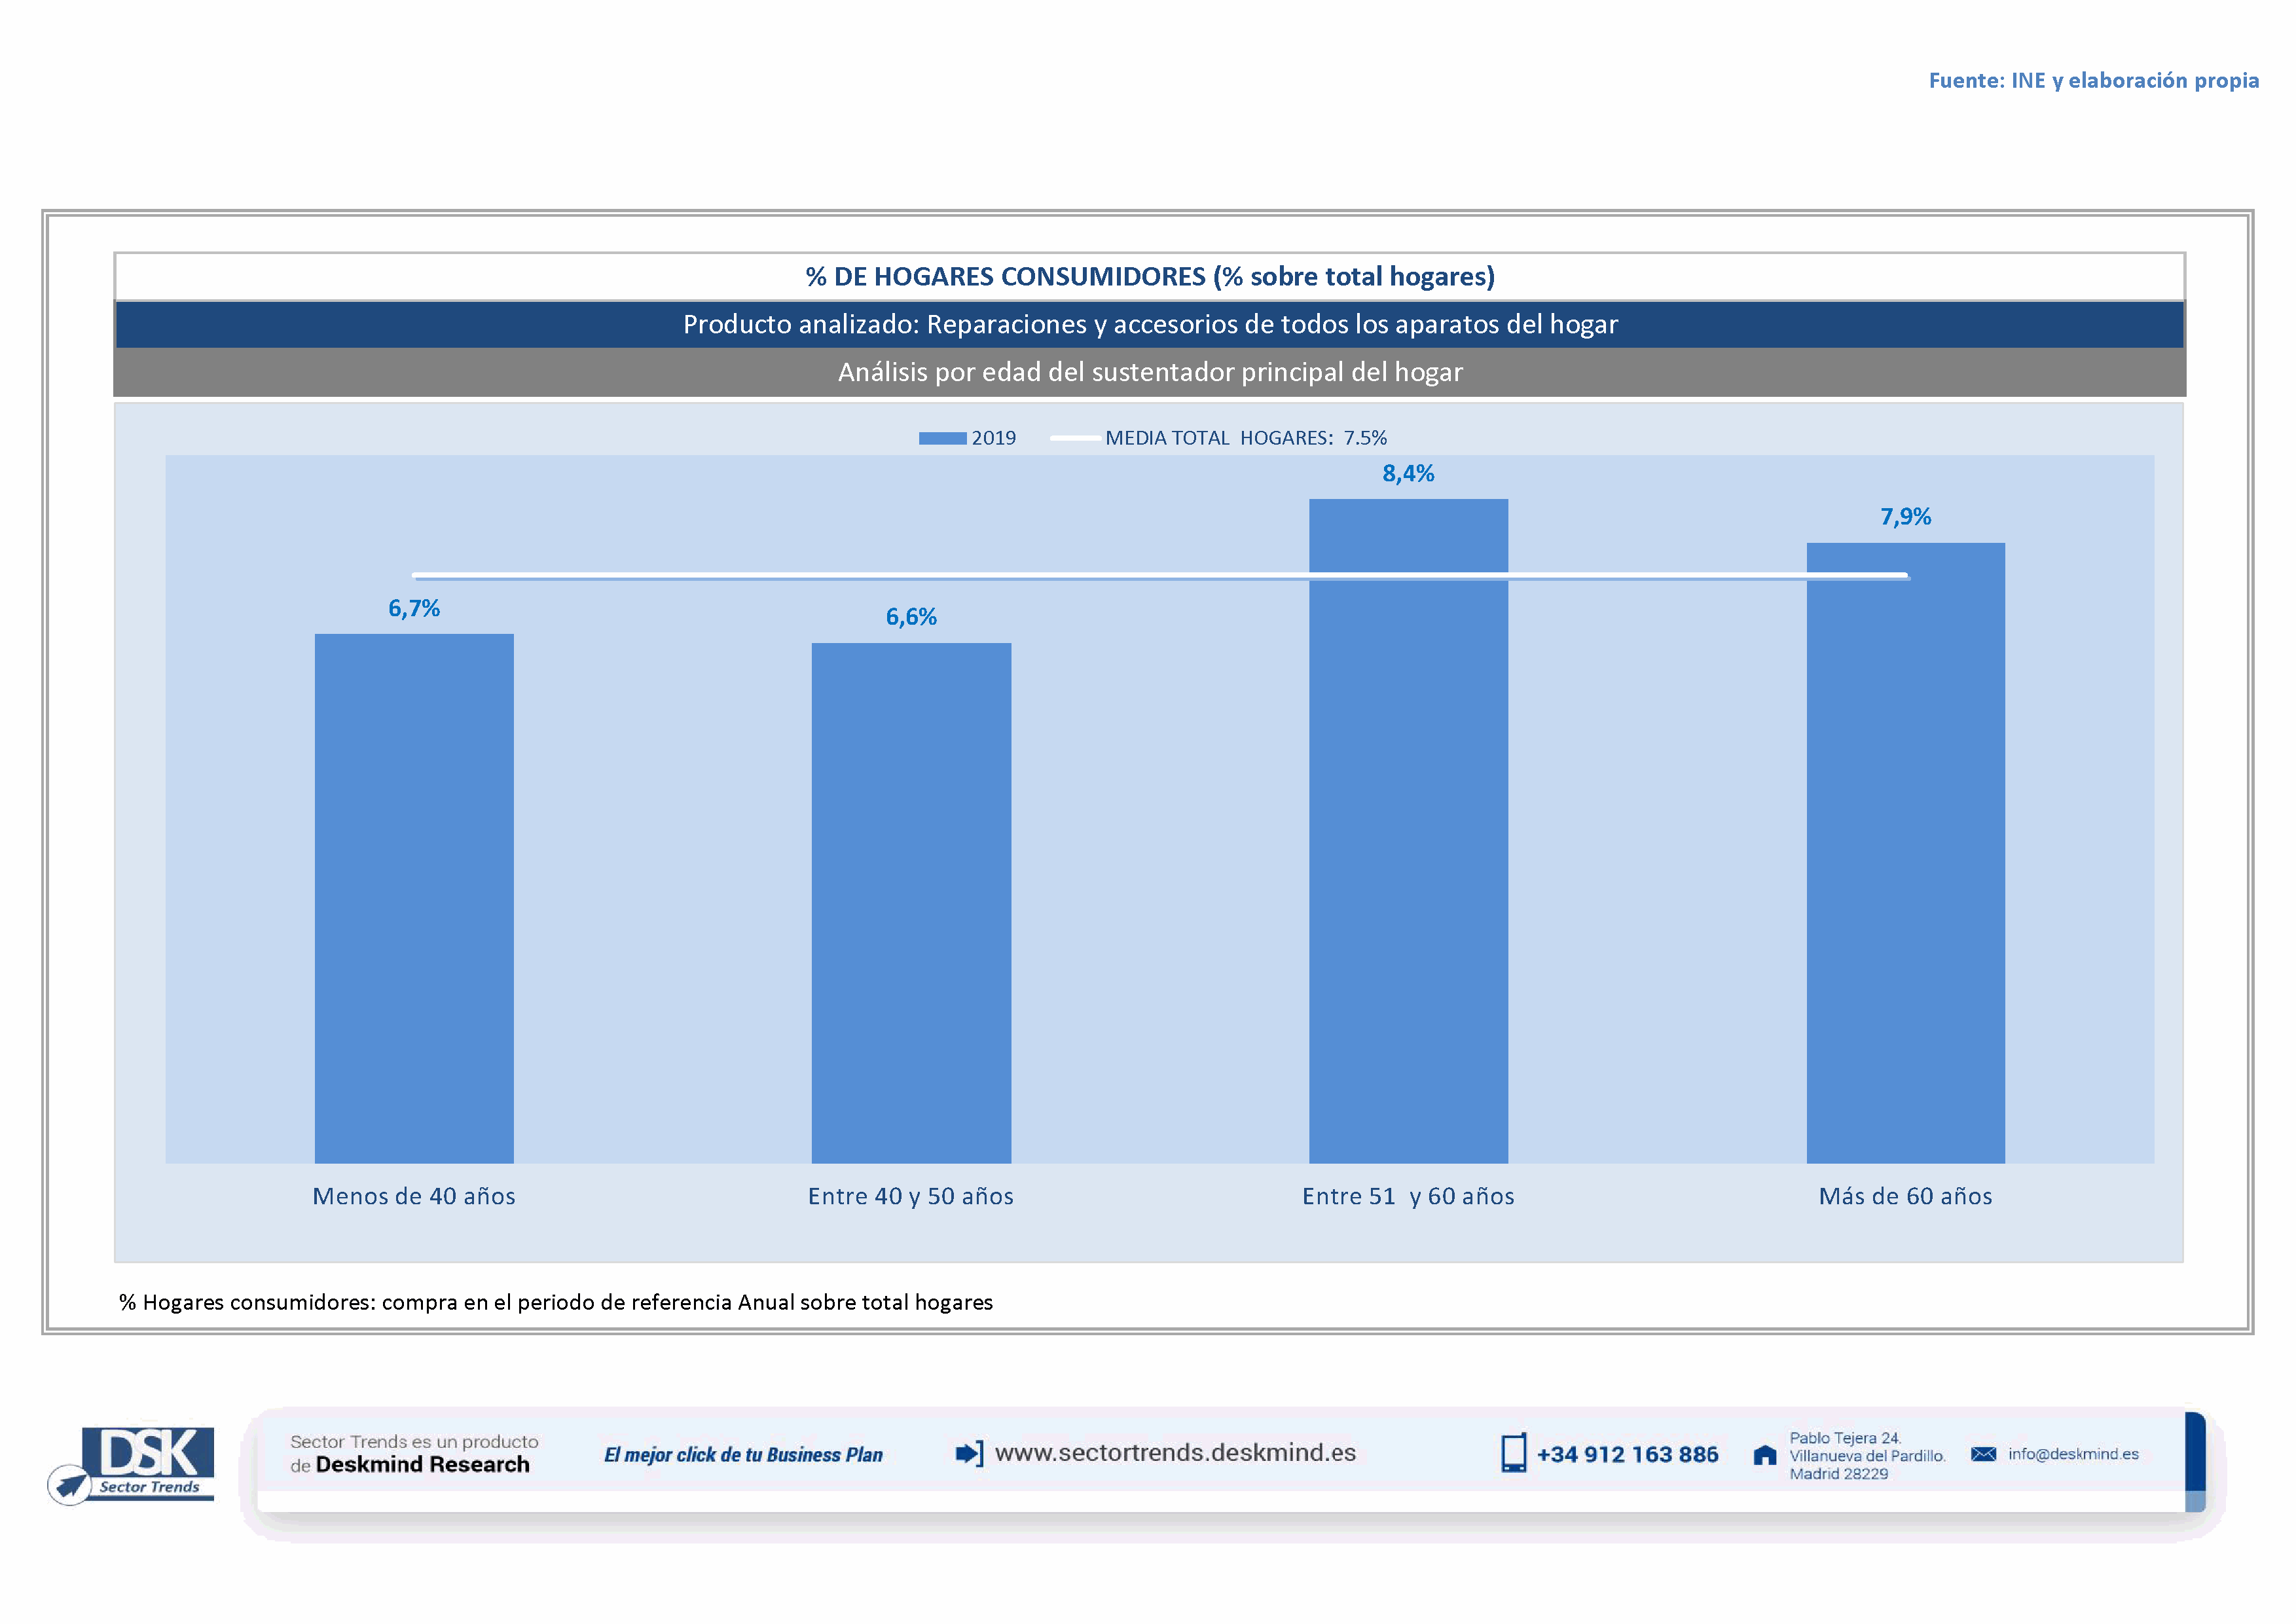
Task: Click the 8,4% data label
Action: click(x=1408, y=474)
